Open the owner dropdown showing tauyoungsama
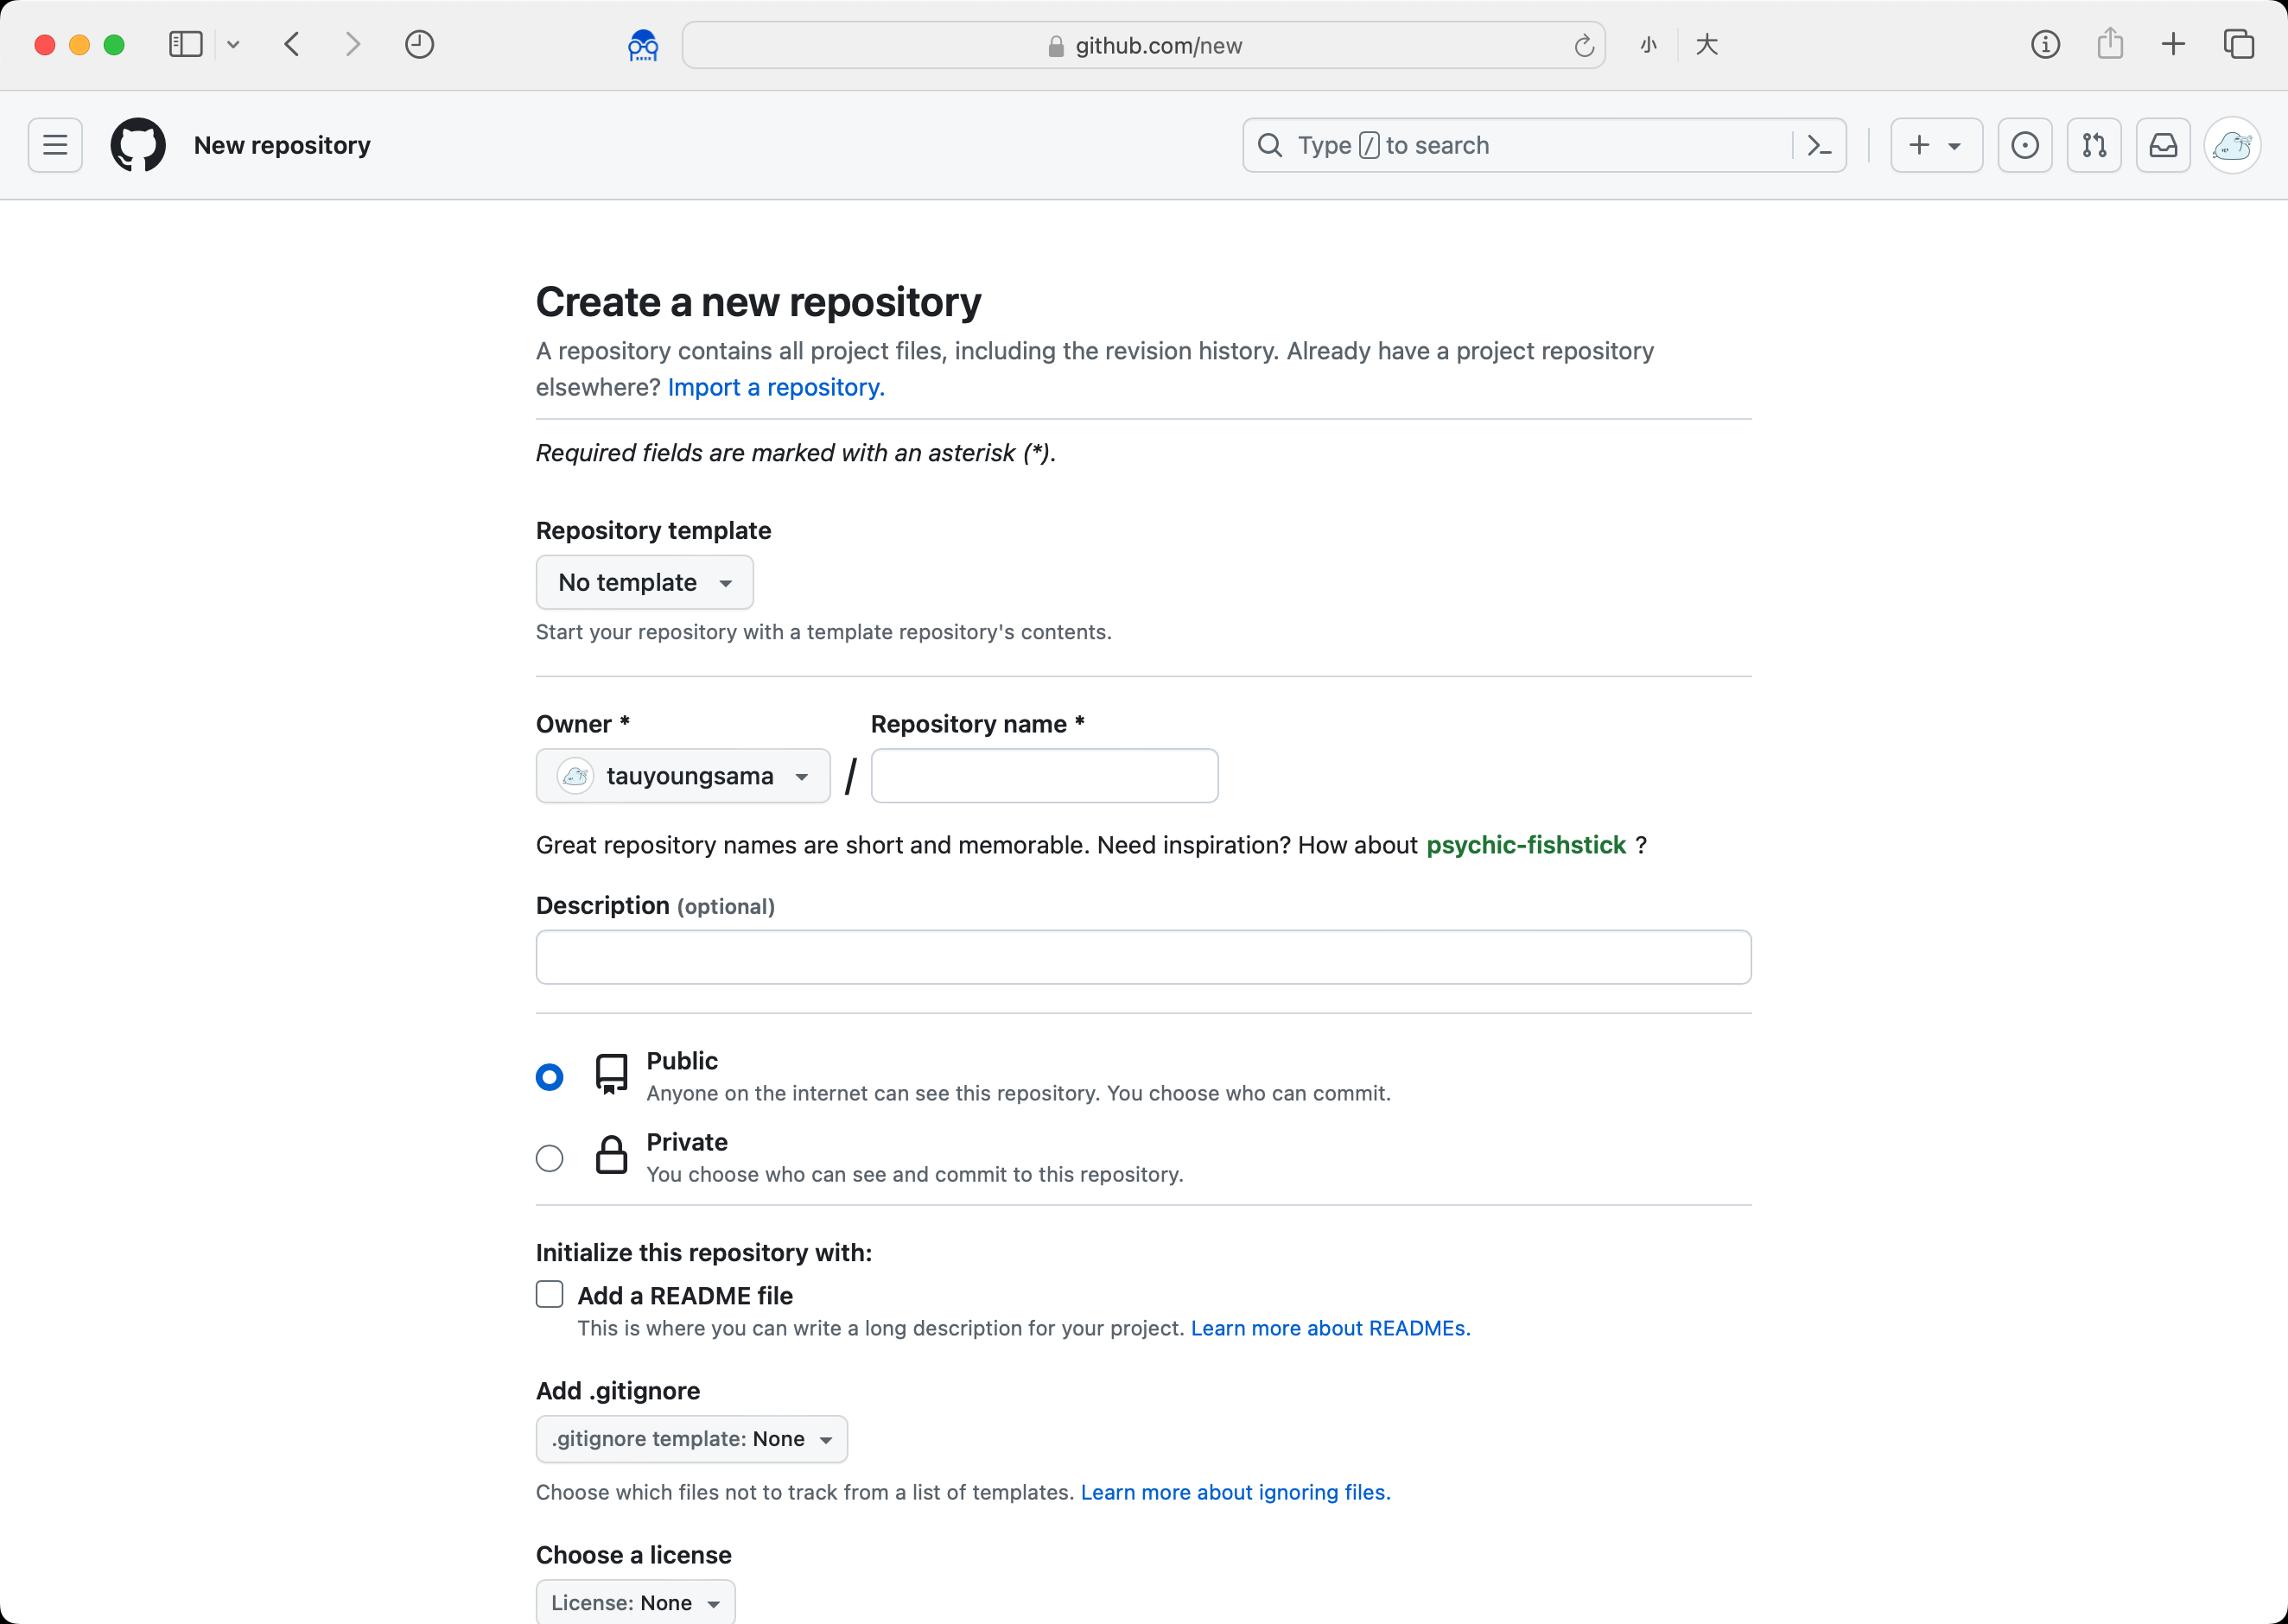The width and height of the screenshot is (2288, 1624). click(682, 775)
